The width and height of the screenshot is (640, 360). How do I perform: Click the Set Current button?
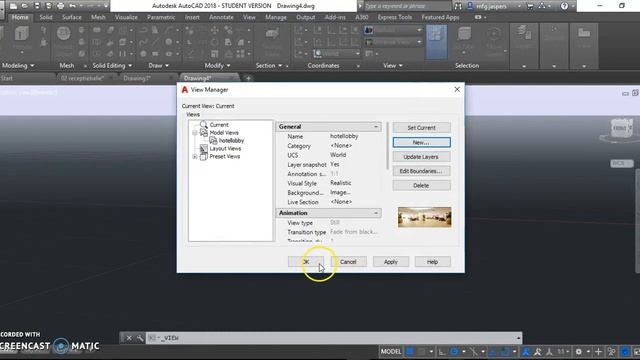point(421,128)
